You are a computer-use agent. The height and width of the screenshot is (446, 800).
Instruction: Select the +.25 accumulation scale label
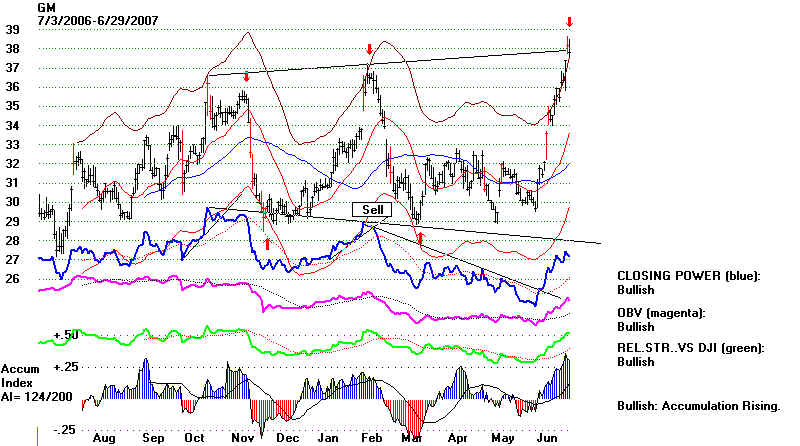pos(66,367)
